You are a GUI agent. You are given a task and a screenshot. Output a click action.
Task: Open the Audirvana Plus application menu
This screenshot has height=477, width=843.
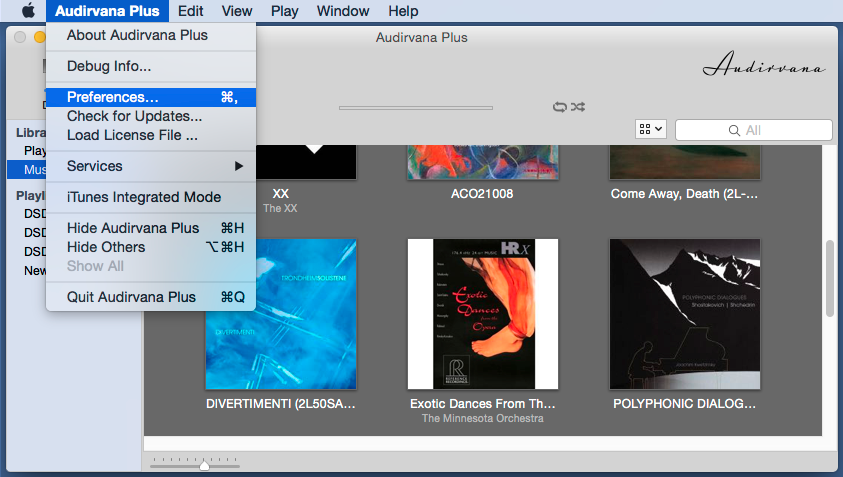pos(107,11)
